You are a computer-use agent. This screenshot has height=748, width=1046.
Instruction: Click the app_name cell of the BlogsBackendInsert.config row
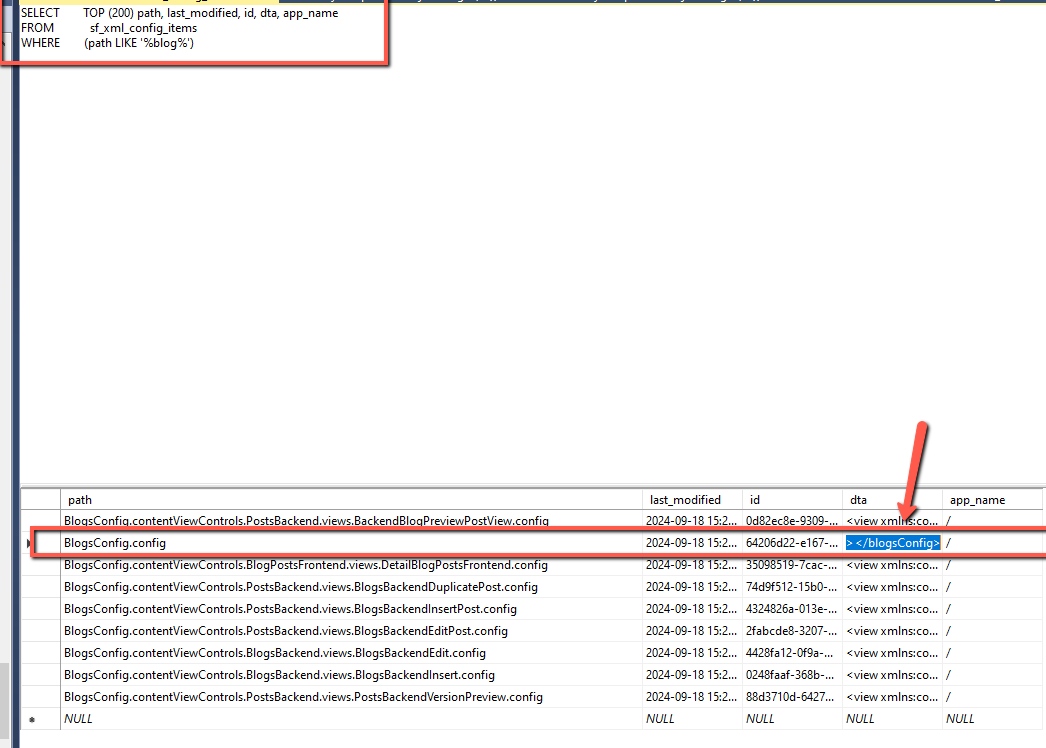[x=992, y=675]
